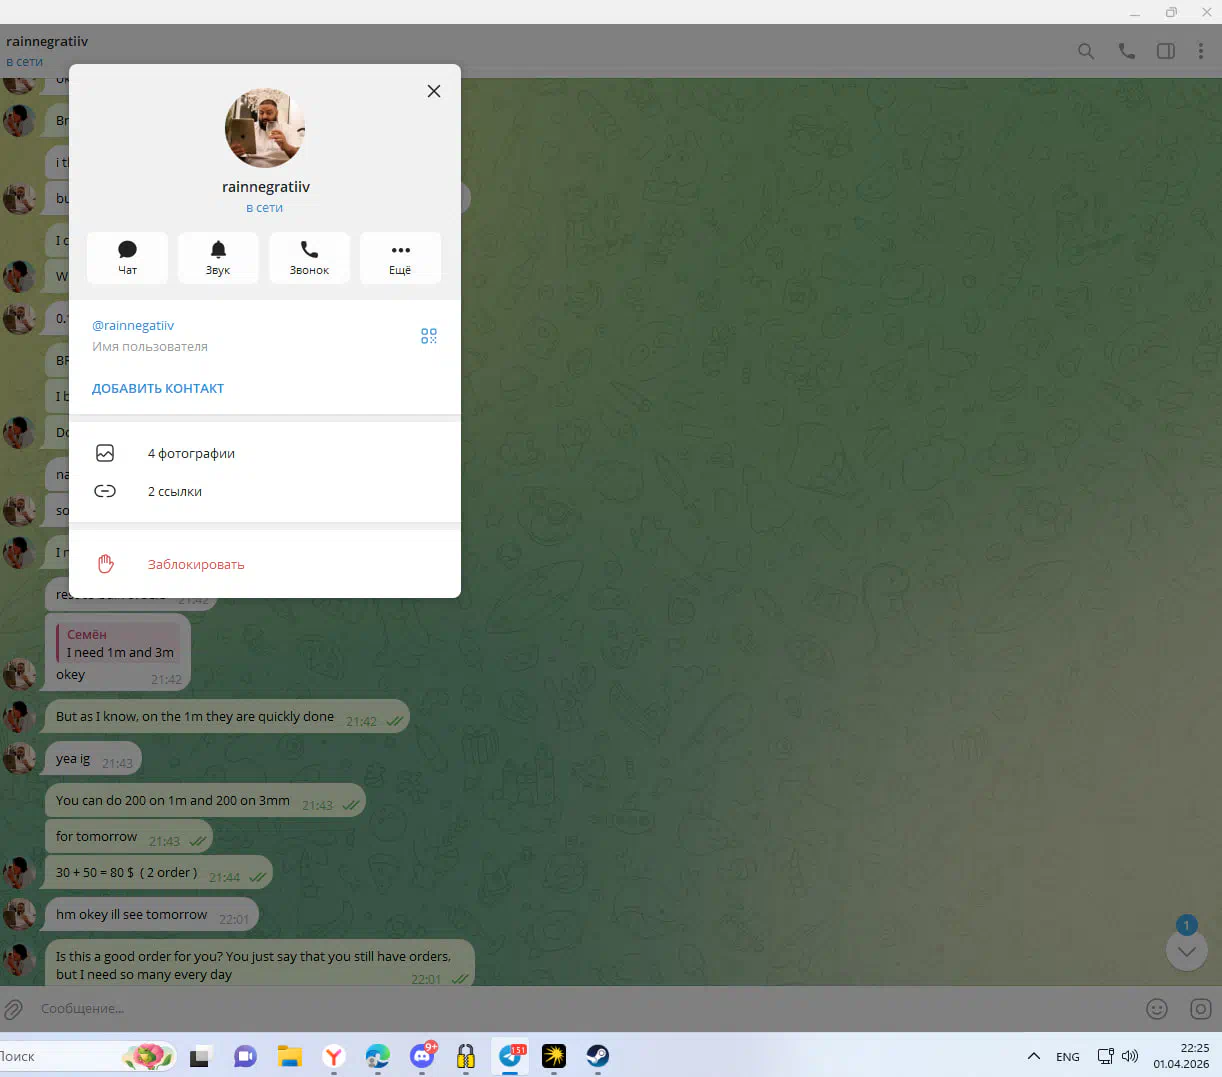
Task: Open the 2 ссылки shared links
Action: point(175,492)
